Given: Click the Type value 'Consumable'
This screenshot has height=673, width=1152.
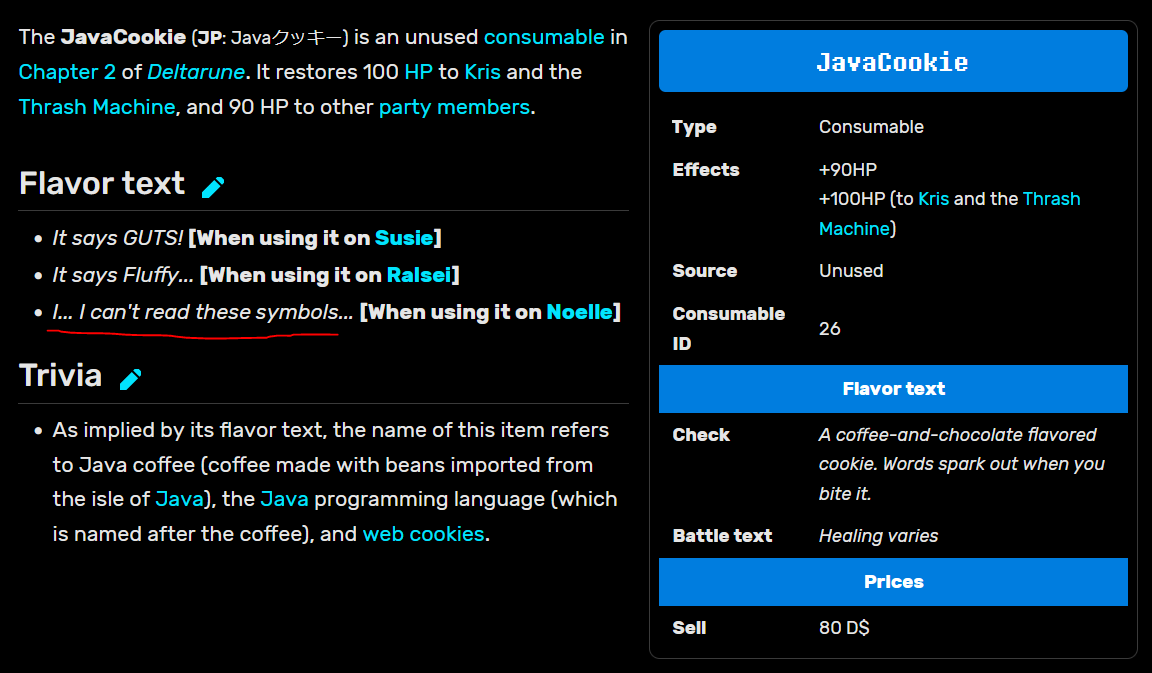Looking at the screenshot, I should coord(871,127).
